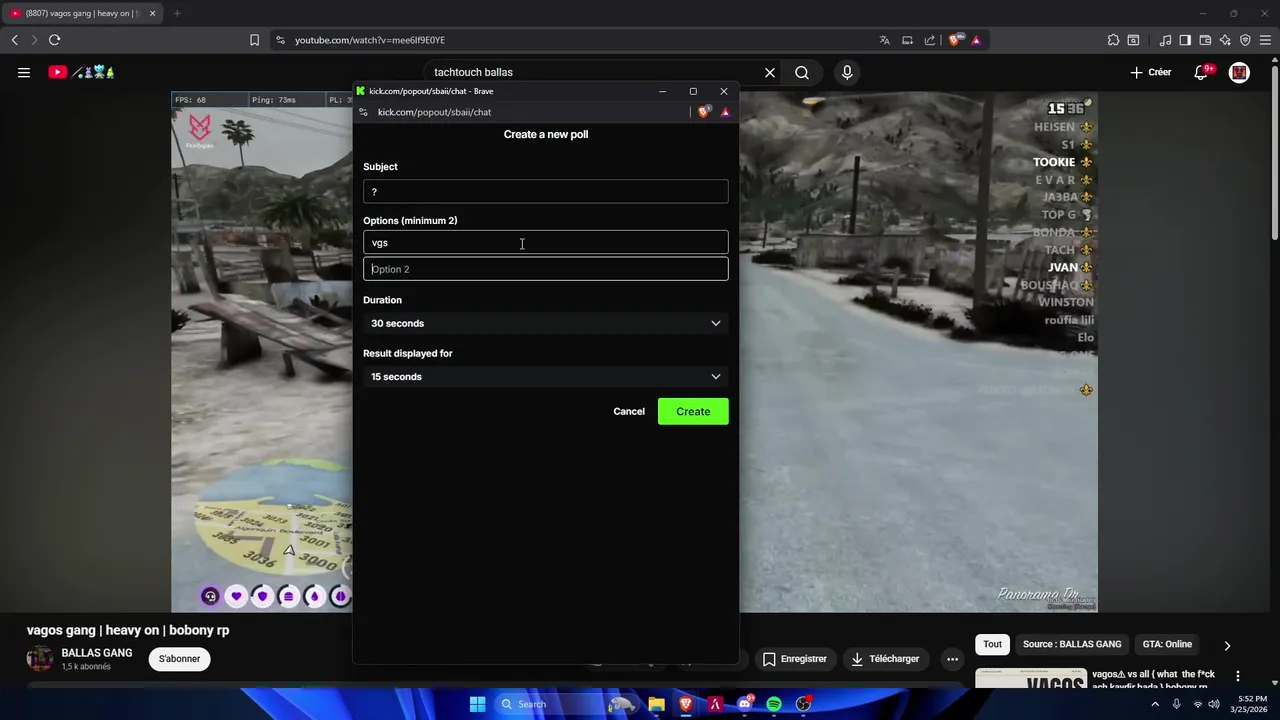The image size is (1280, 720).
Task: Open Brave Rewards icon in Kick popout
Action: (x=725, y=112)
